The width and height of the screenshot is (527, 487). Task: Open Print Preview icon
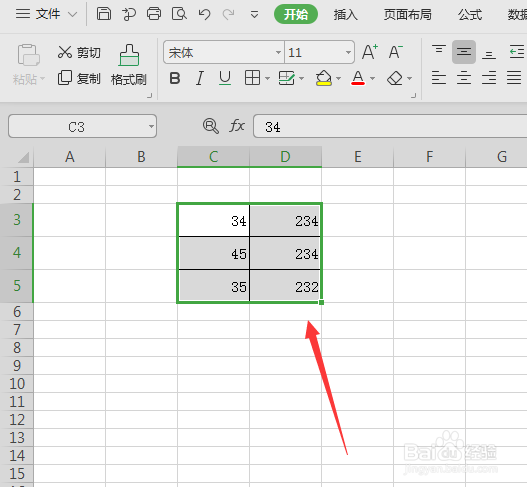179,14
